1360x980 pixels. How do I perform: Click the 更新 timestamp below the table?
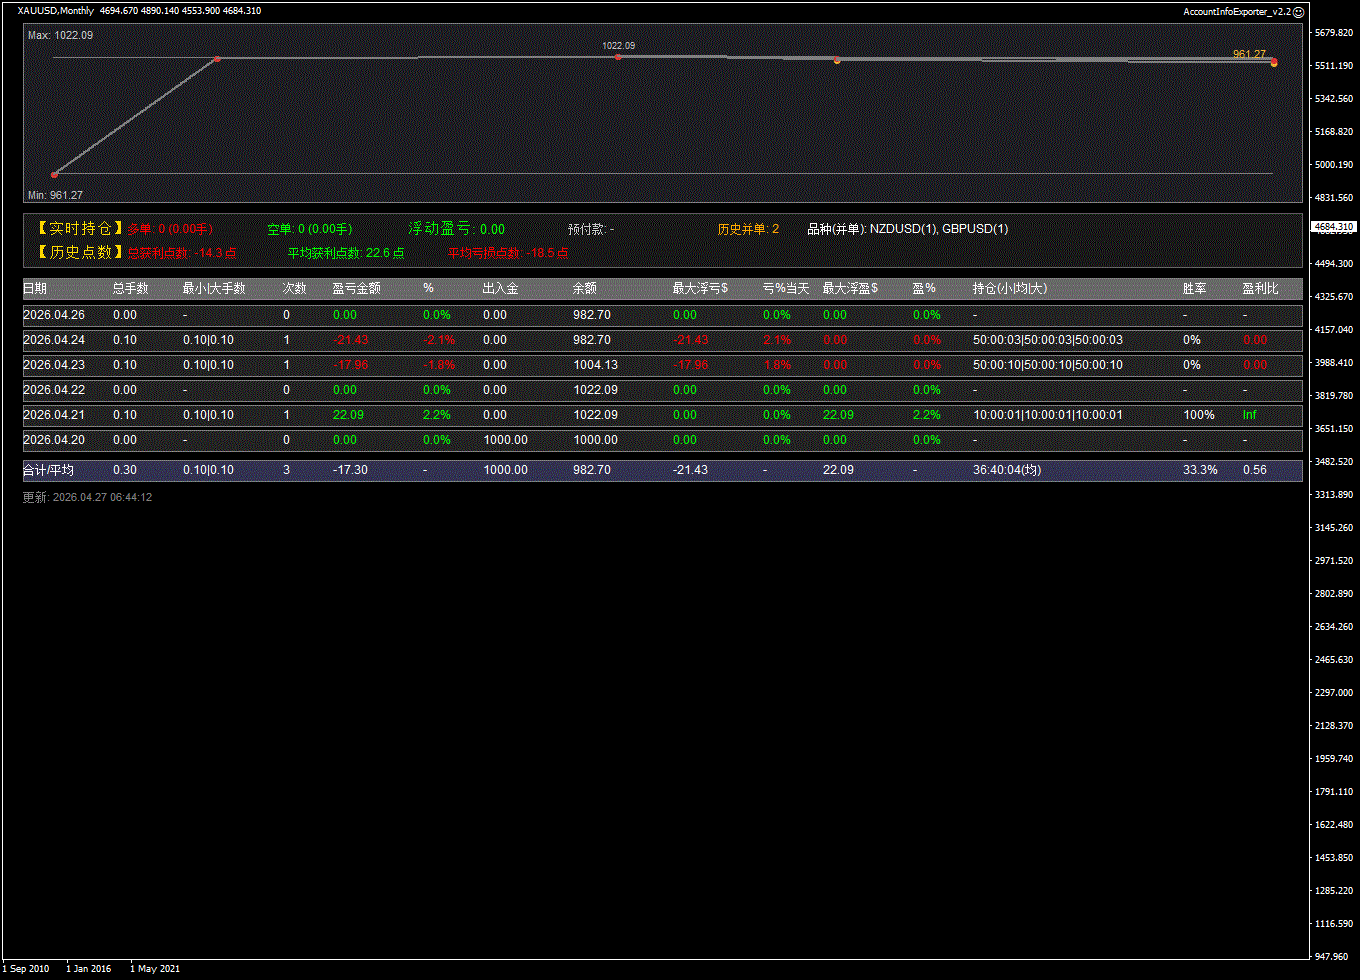coord(87,497)
